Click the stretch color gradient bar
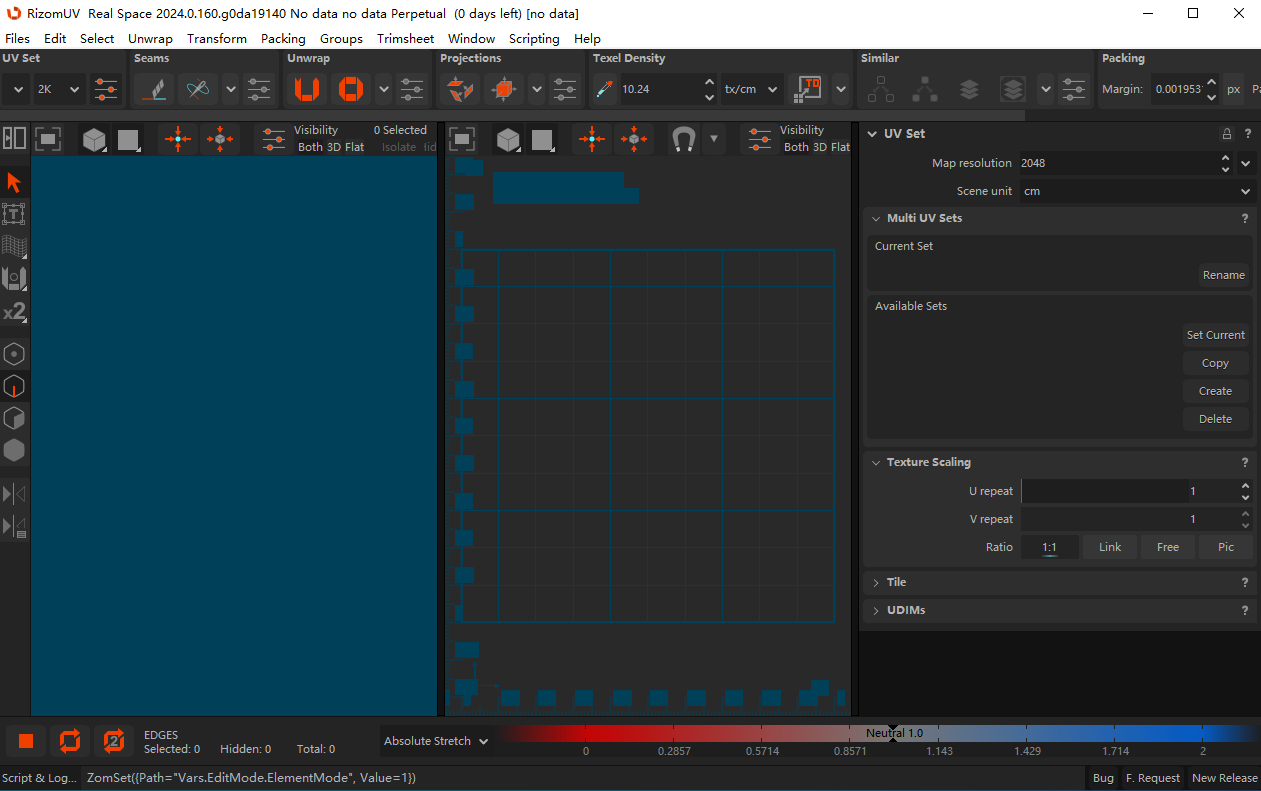 click(880, 733)
